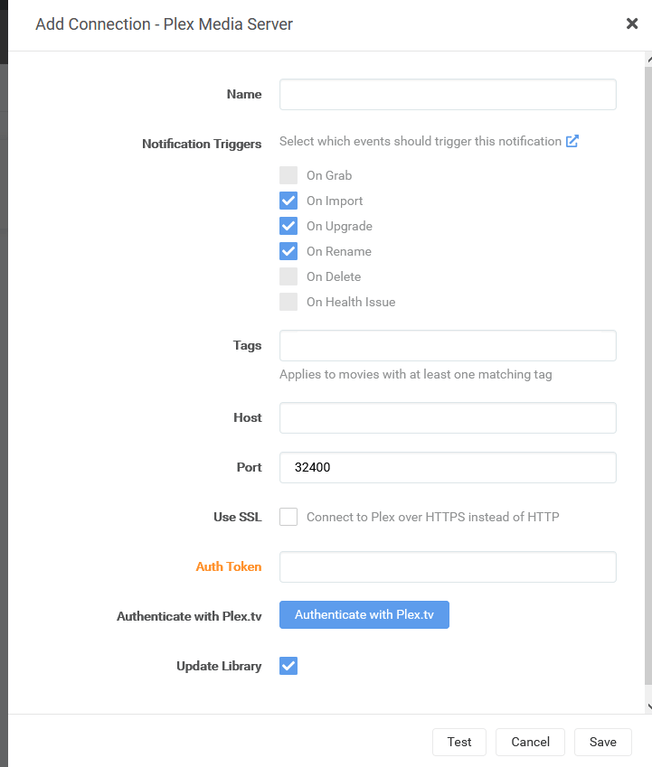Uncheck the On Upgrade trigger

(288, 226)
